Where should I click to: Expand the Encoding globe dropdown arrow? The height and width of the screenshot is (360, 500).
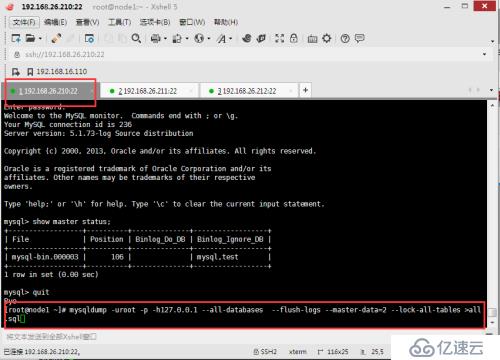click(x=209, y=39)
